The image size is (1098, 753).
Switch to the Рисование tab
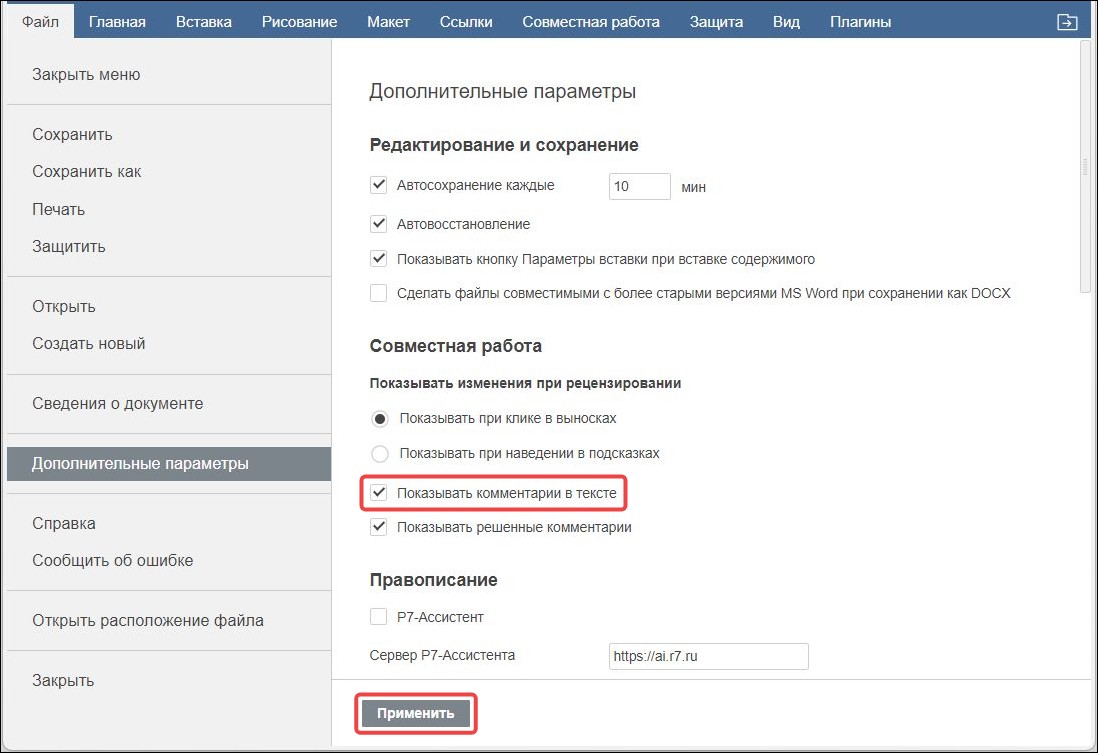click(x=299, y=22)
